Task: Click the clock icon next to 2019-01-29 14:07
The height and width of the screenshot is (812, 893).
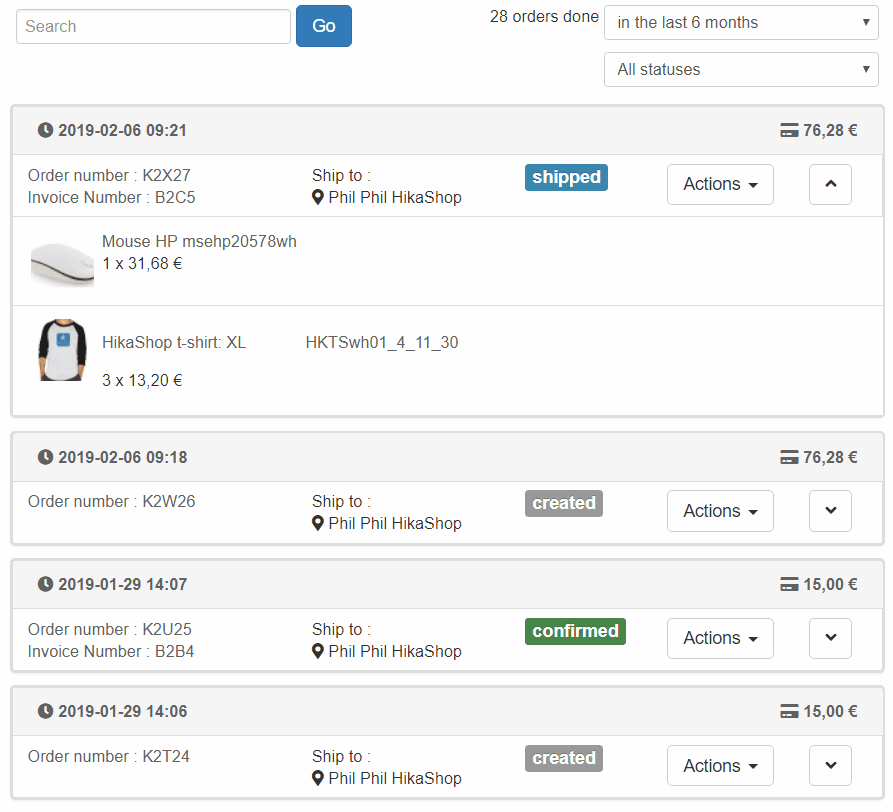Action: click(45, 584)
